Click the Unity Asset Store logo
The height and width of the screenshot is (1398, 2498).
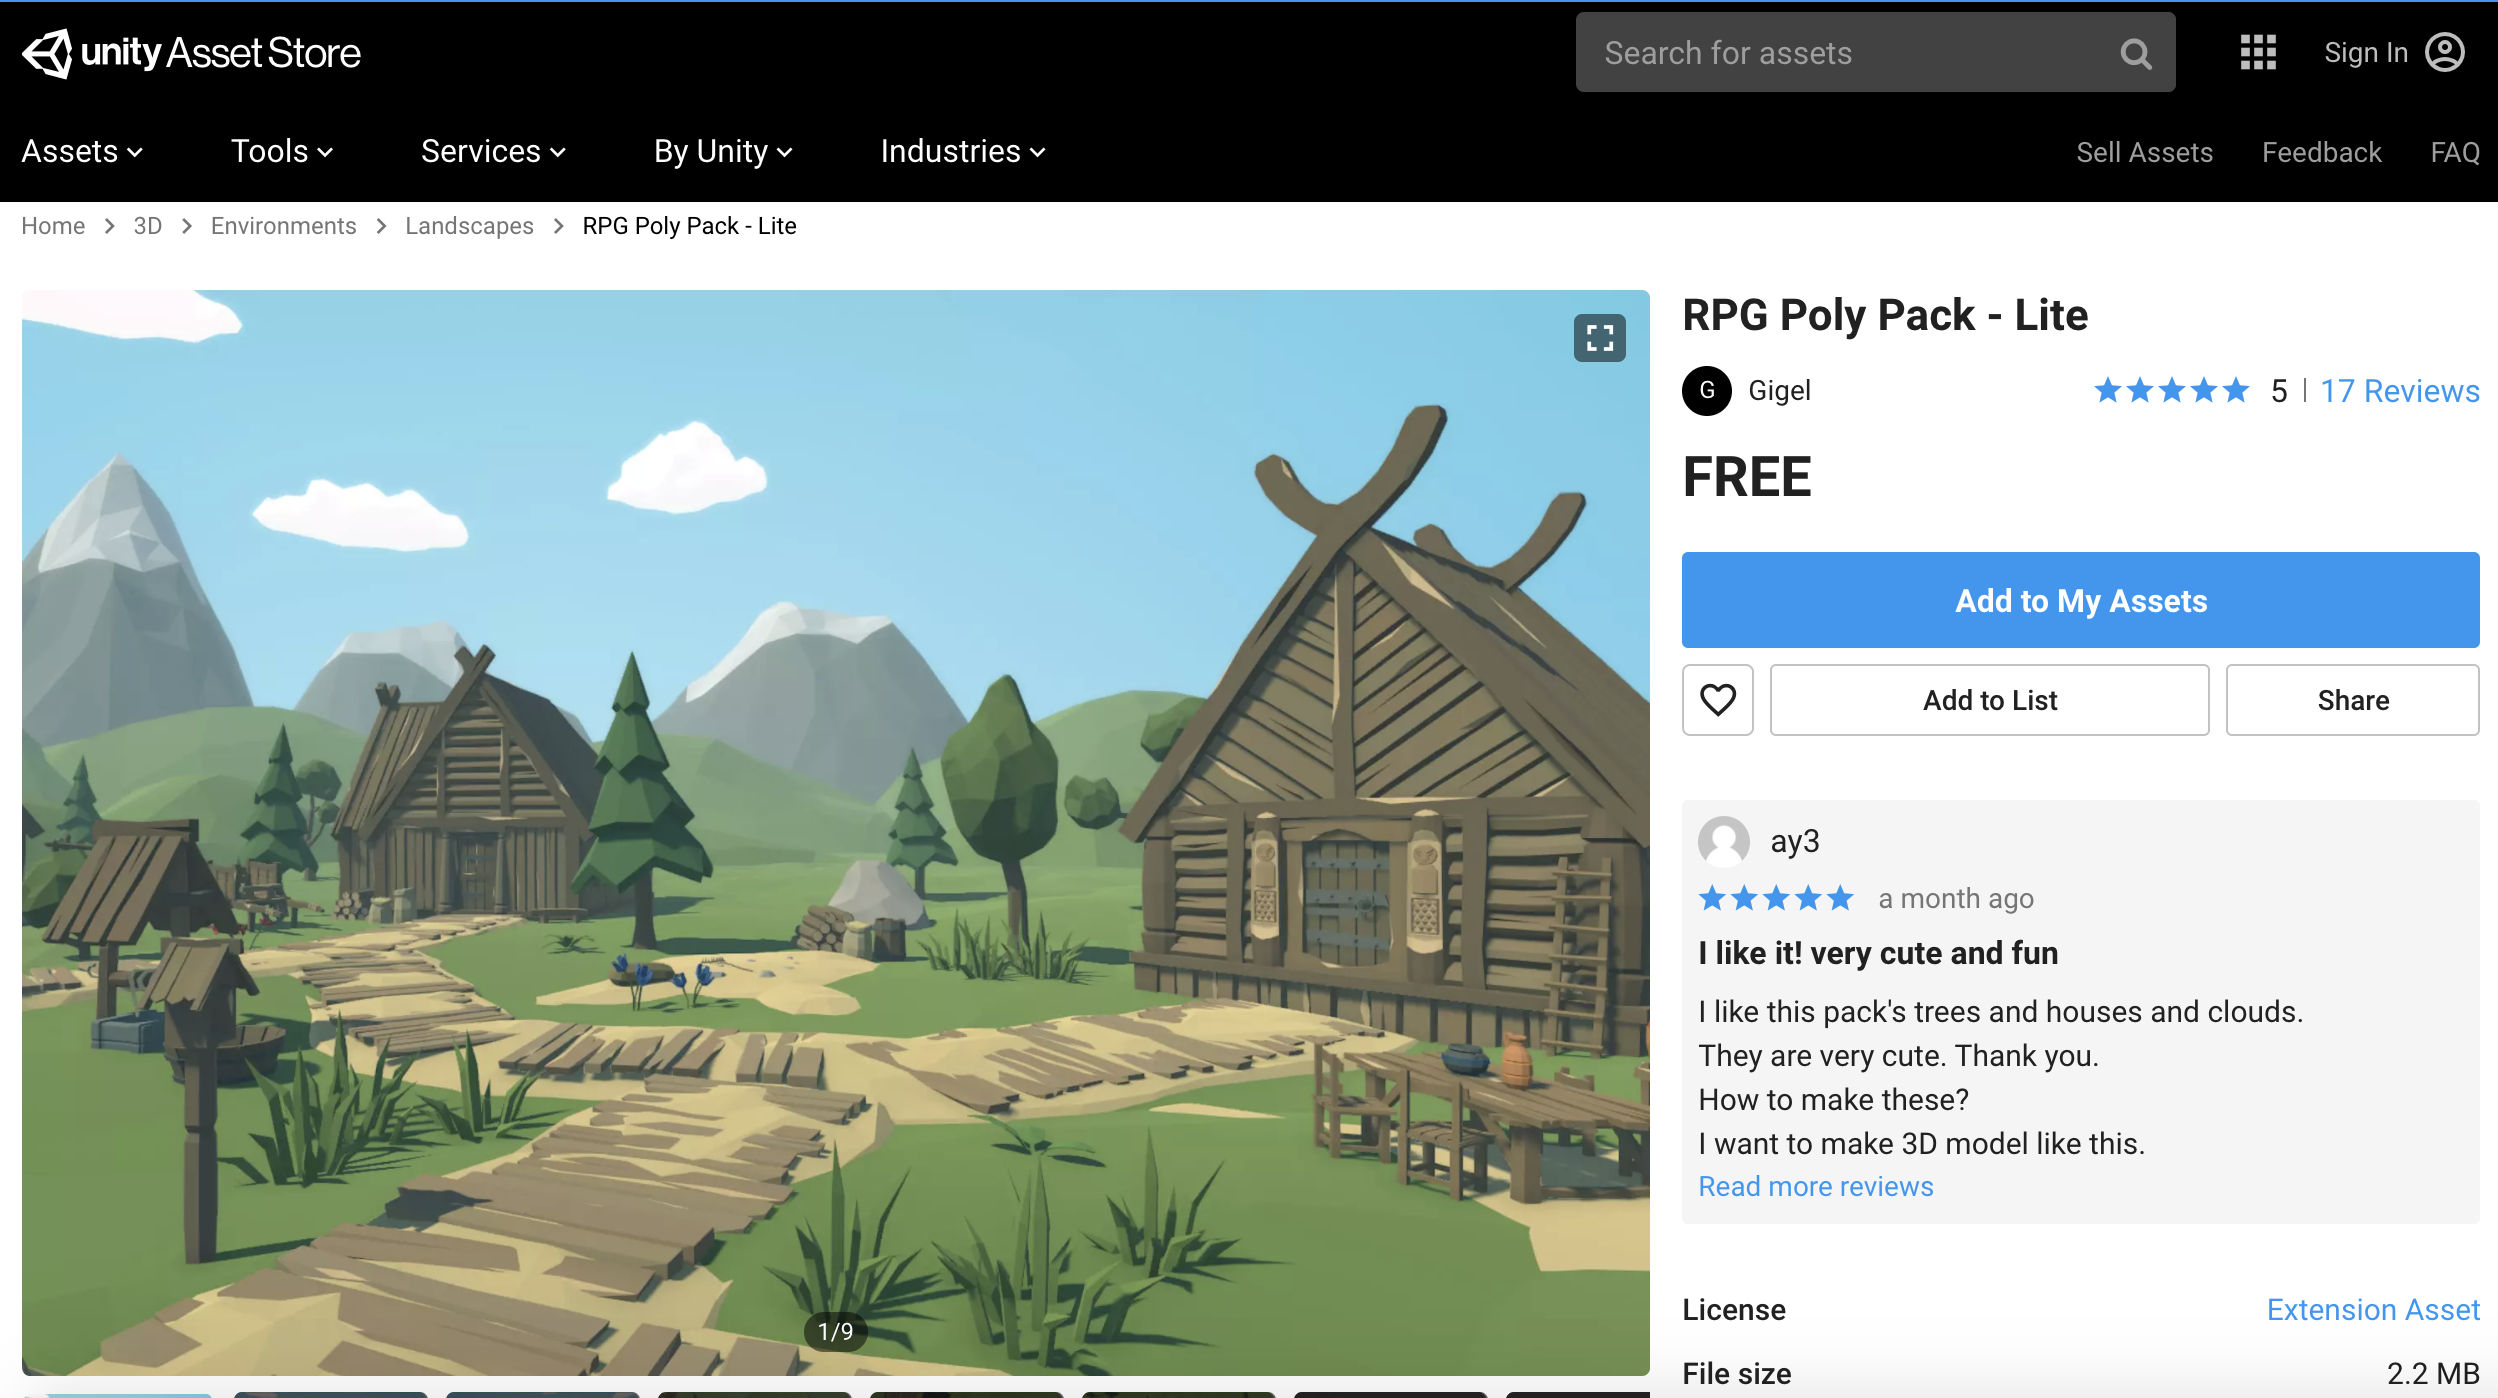(x=191, y=52)
